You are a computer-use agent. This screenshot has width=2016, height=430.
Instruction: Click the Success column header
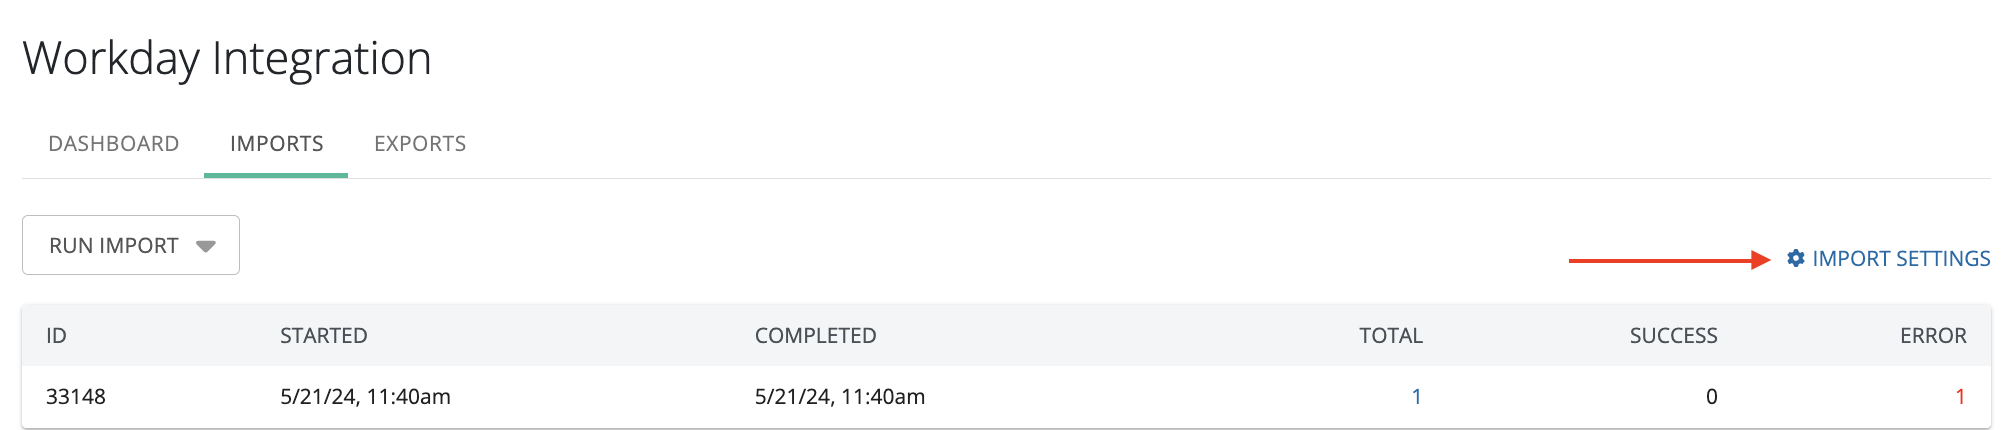[x=1673, y=336]
